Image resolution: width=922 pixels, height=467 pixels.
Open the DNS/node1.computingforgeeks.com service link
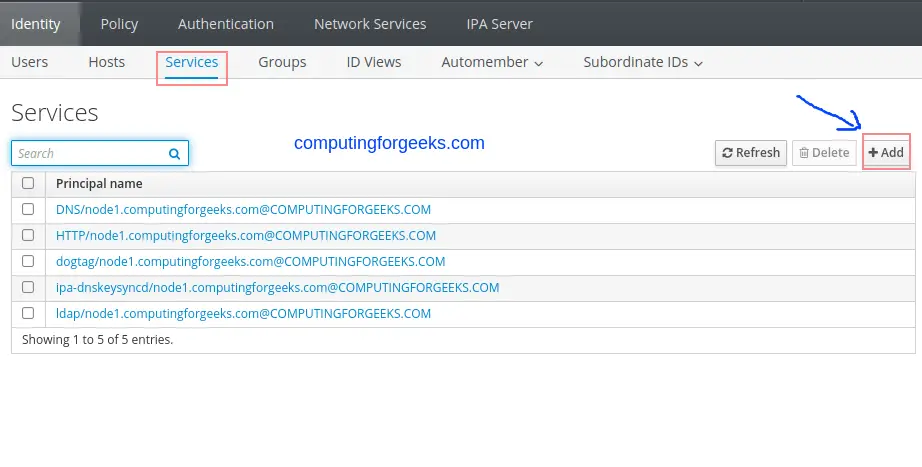pyautogui.click(x=243, y=209)
